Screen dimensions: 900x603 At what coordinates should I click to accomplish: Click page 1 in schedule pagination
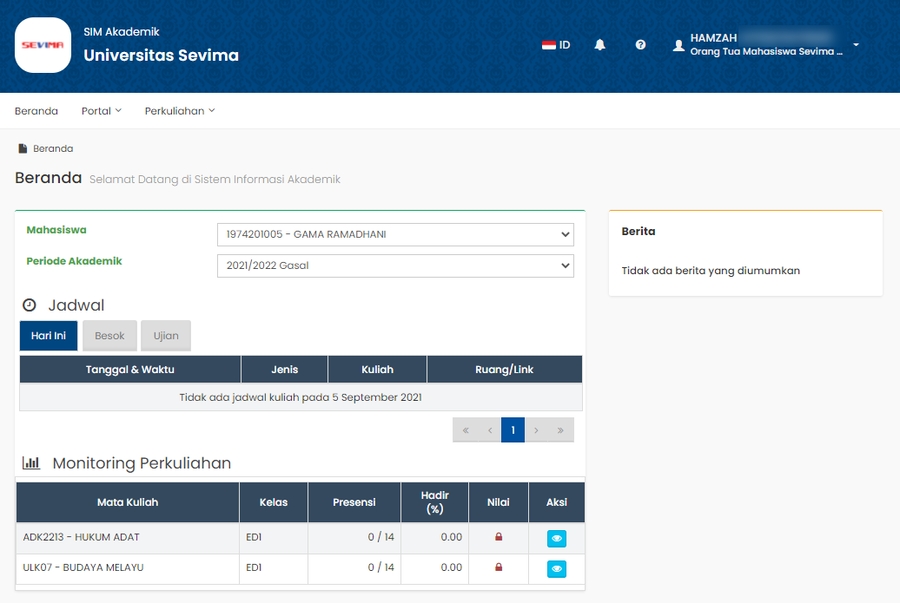point(512,431)
